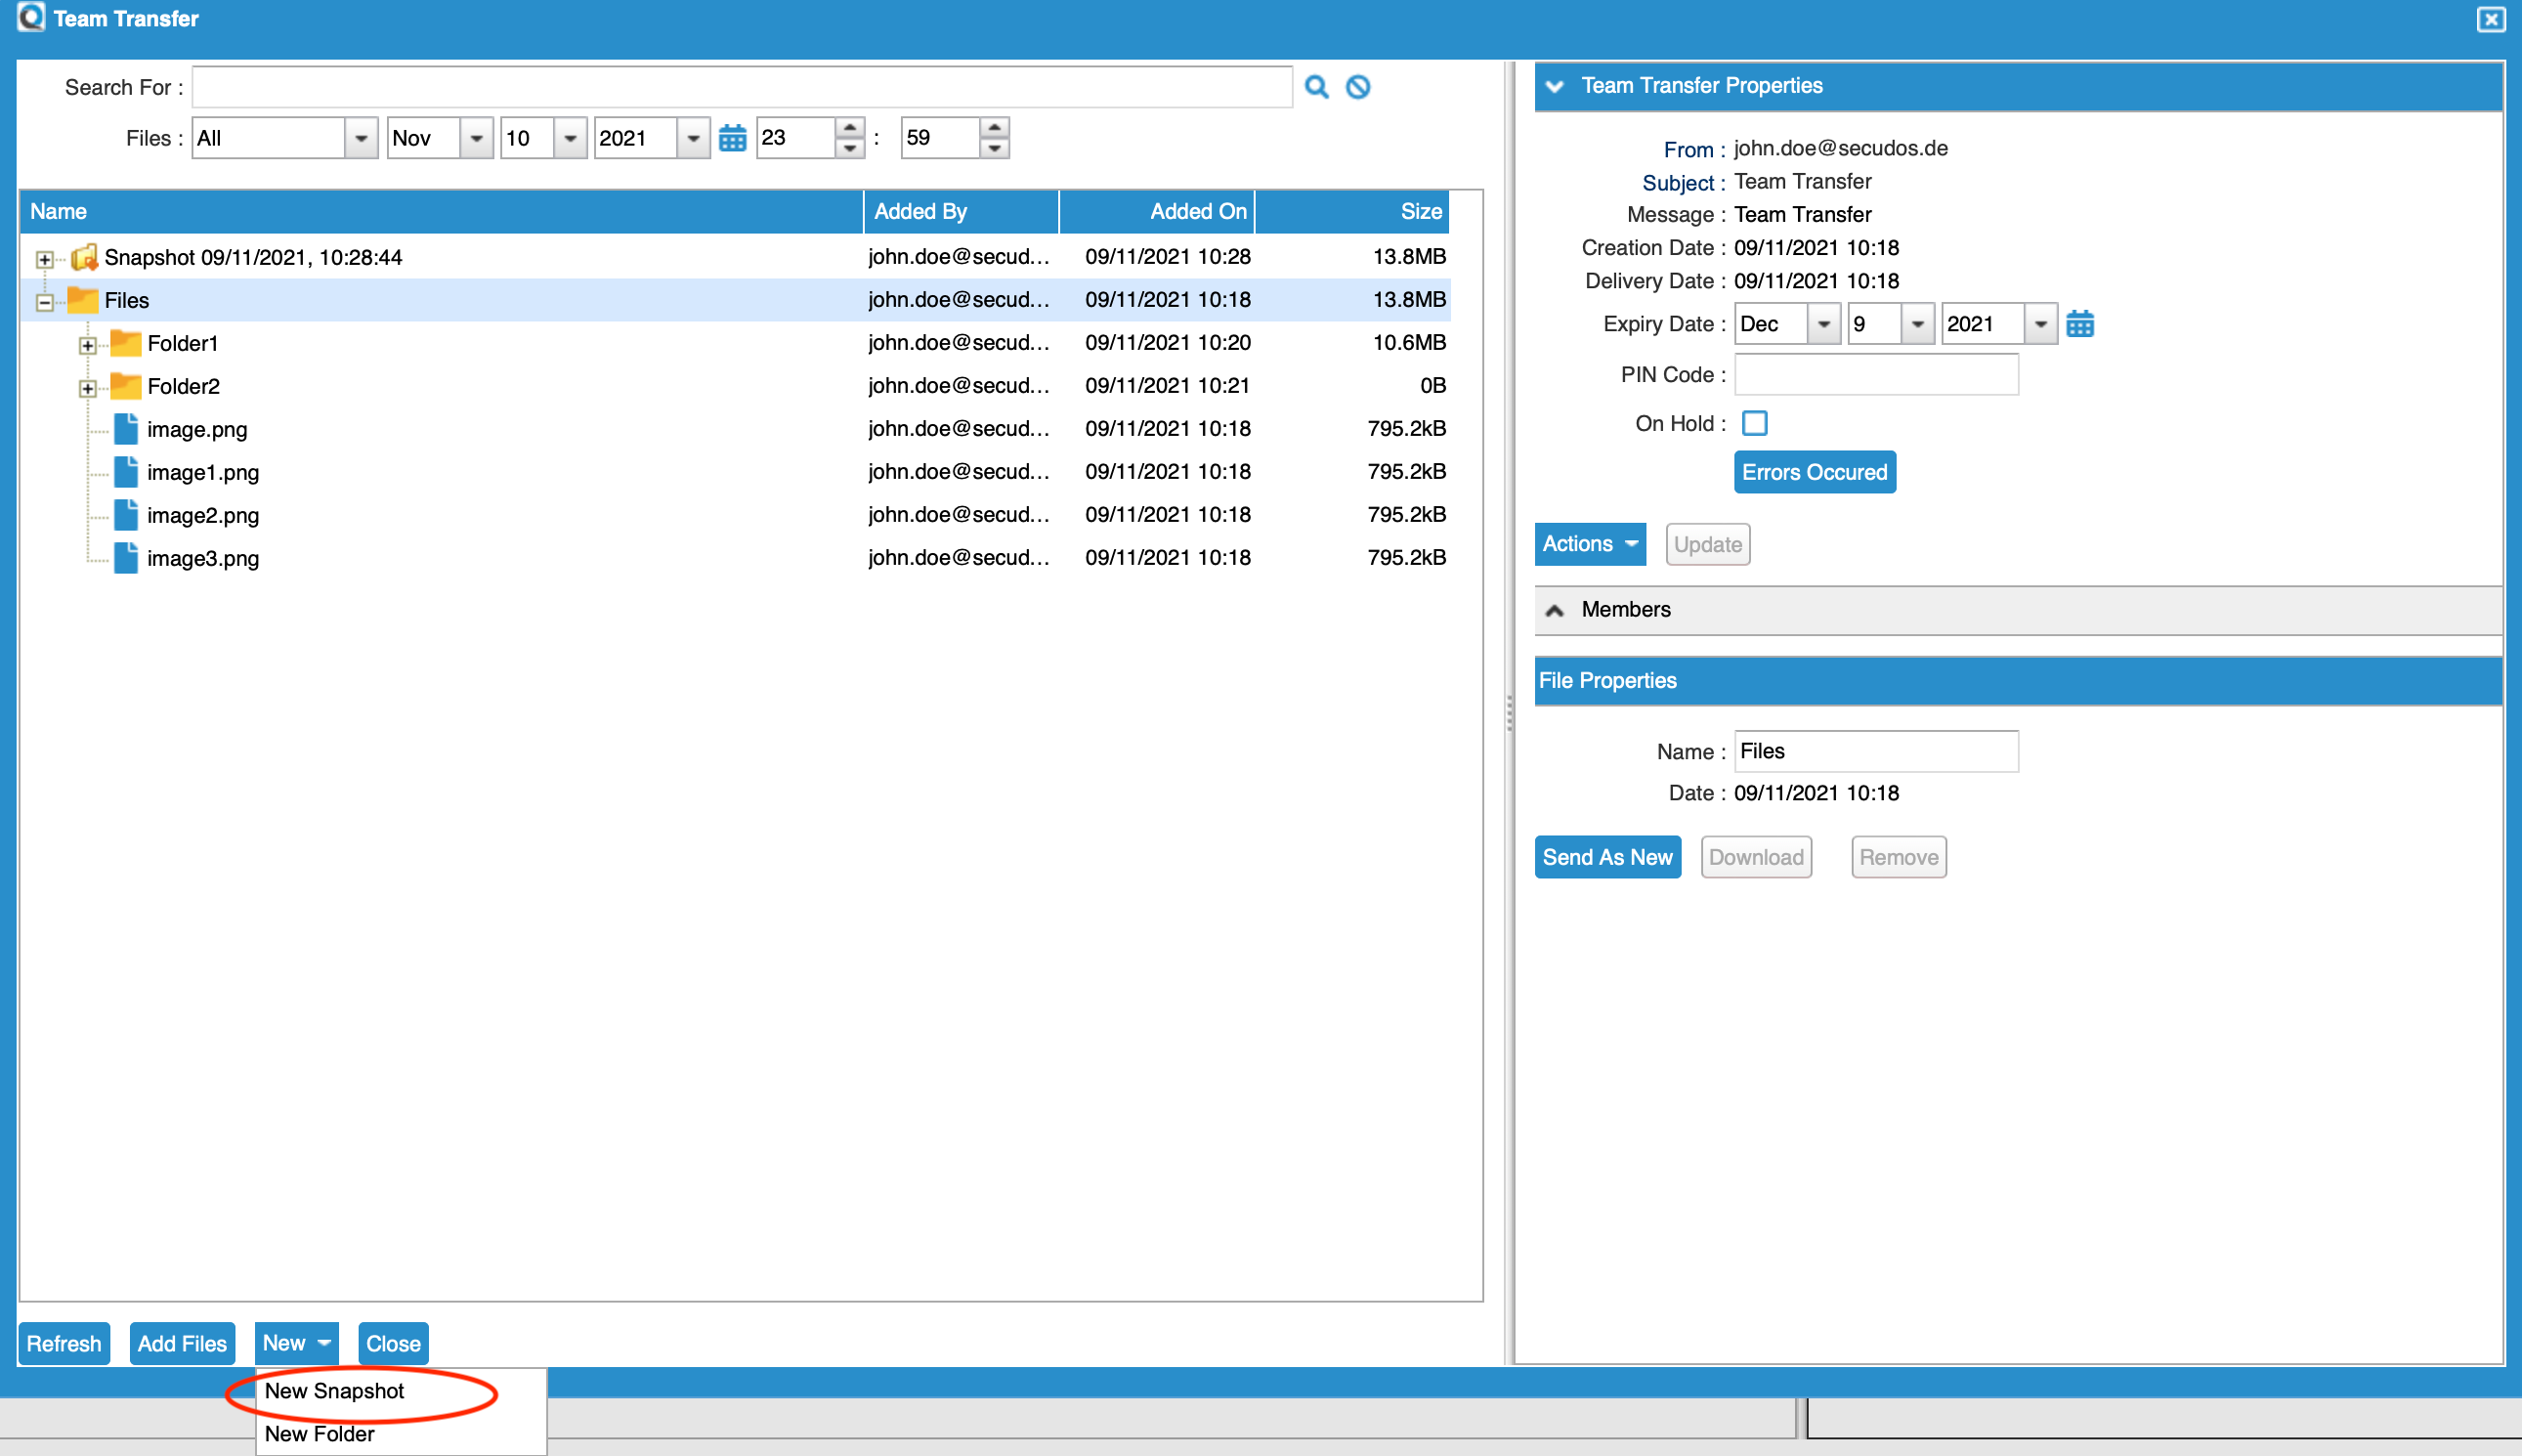Image resolution: width=2522 pixels, height=1456 pixels.
Task: Click the image.png file icon
Action: coord(125,429)
